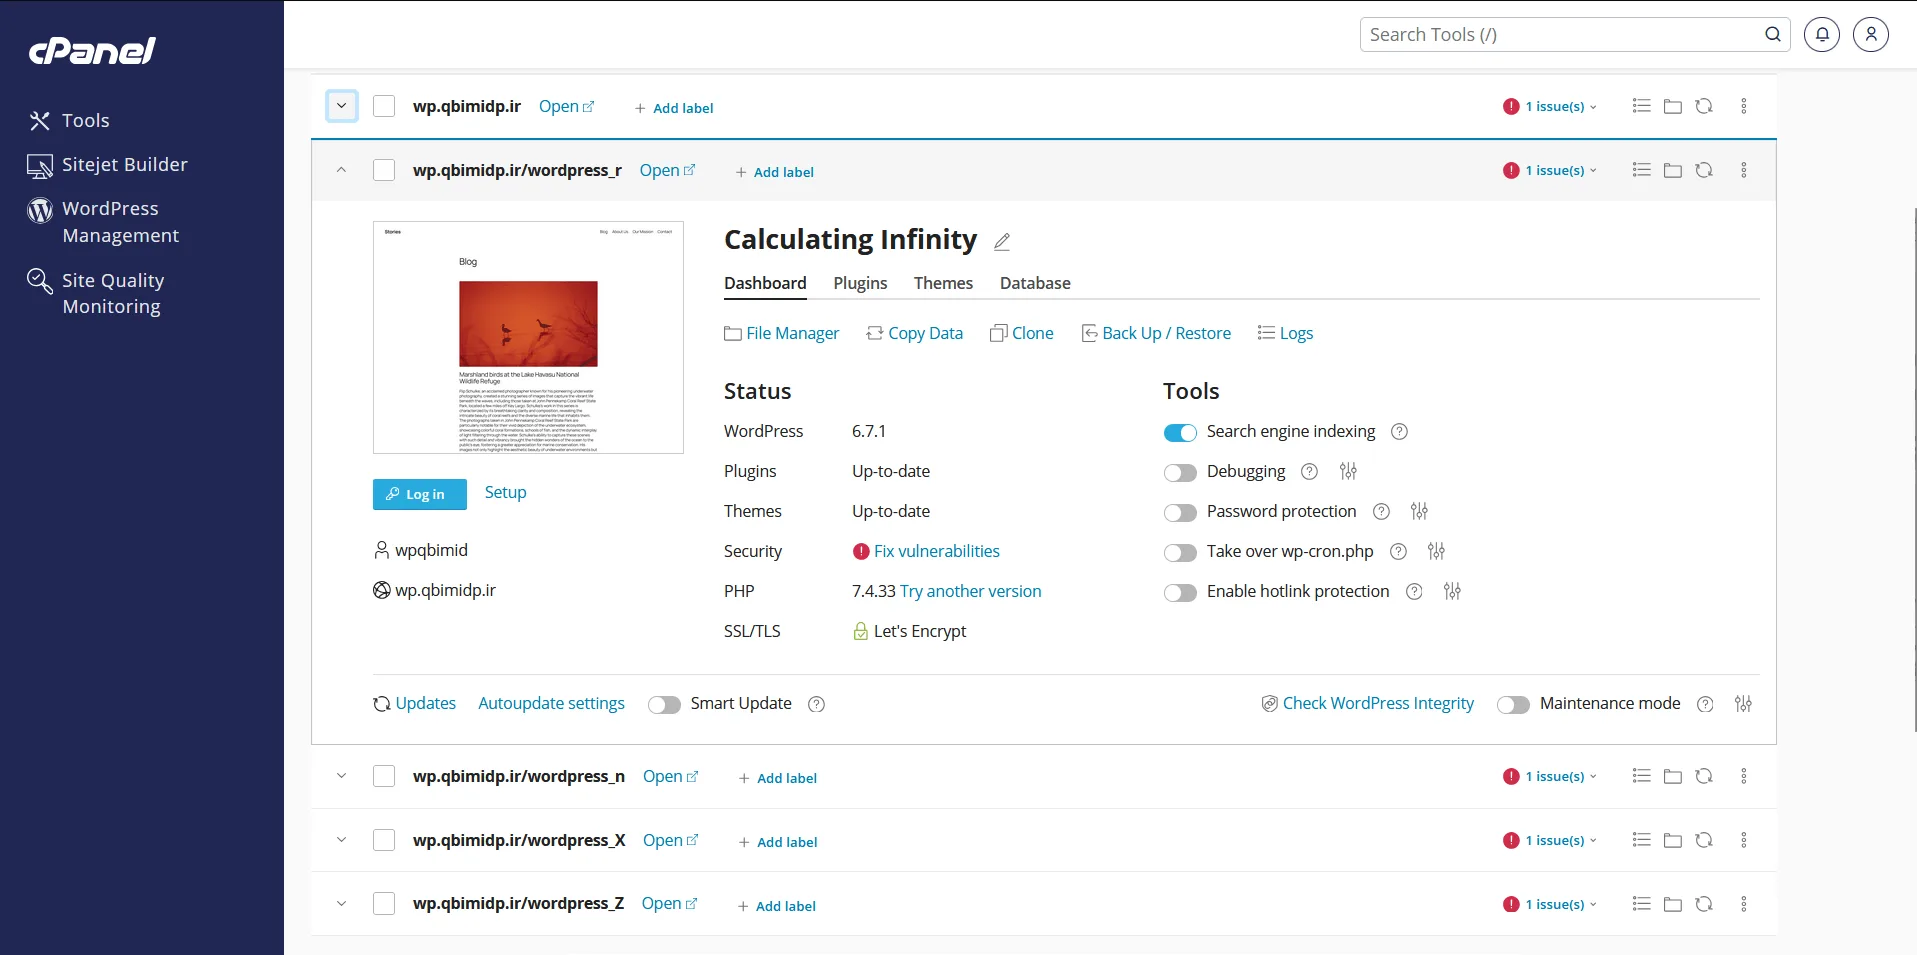The height and width of the screenshot is (955, 1917).
Task: Tick the checkbox for wp.qbimidp.ir/wordpress_X
Action: point(384,841)
